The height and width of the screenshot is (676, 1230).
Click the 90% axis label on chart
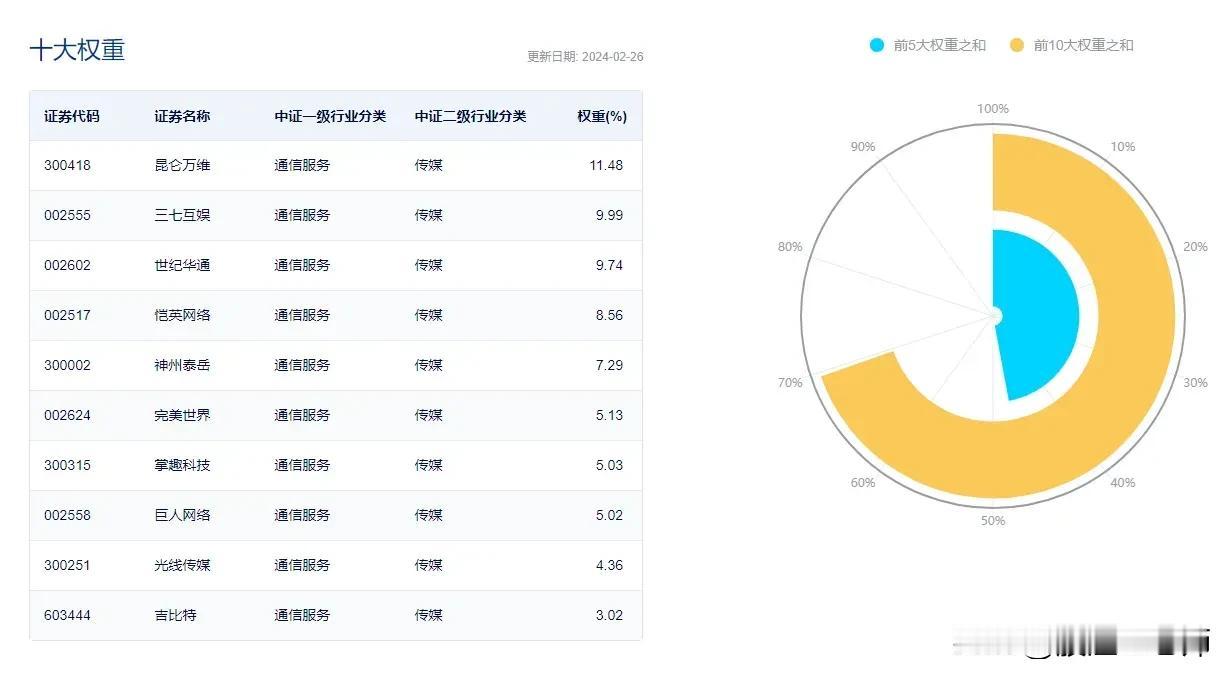point(863,147)
